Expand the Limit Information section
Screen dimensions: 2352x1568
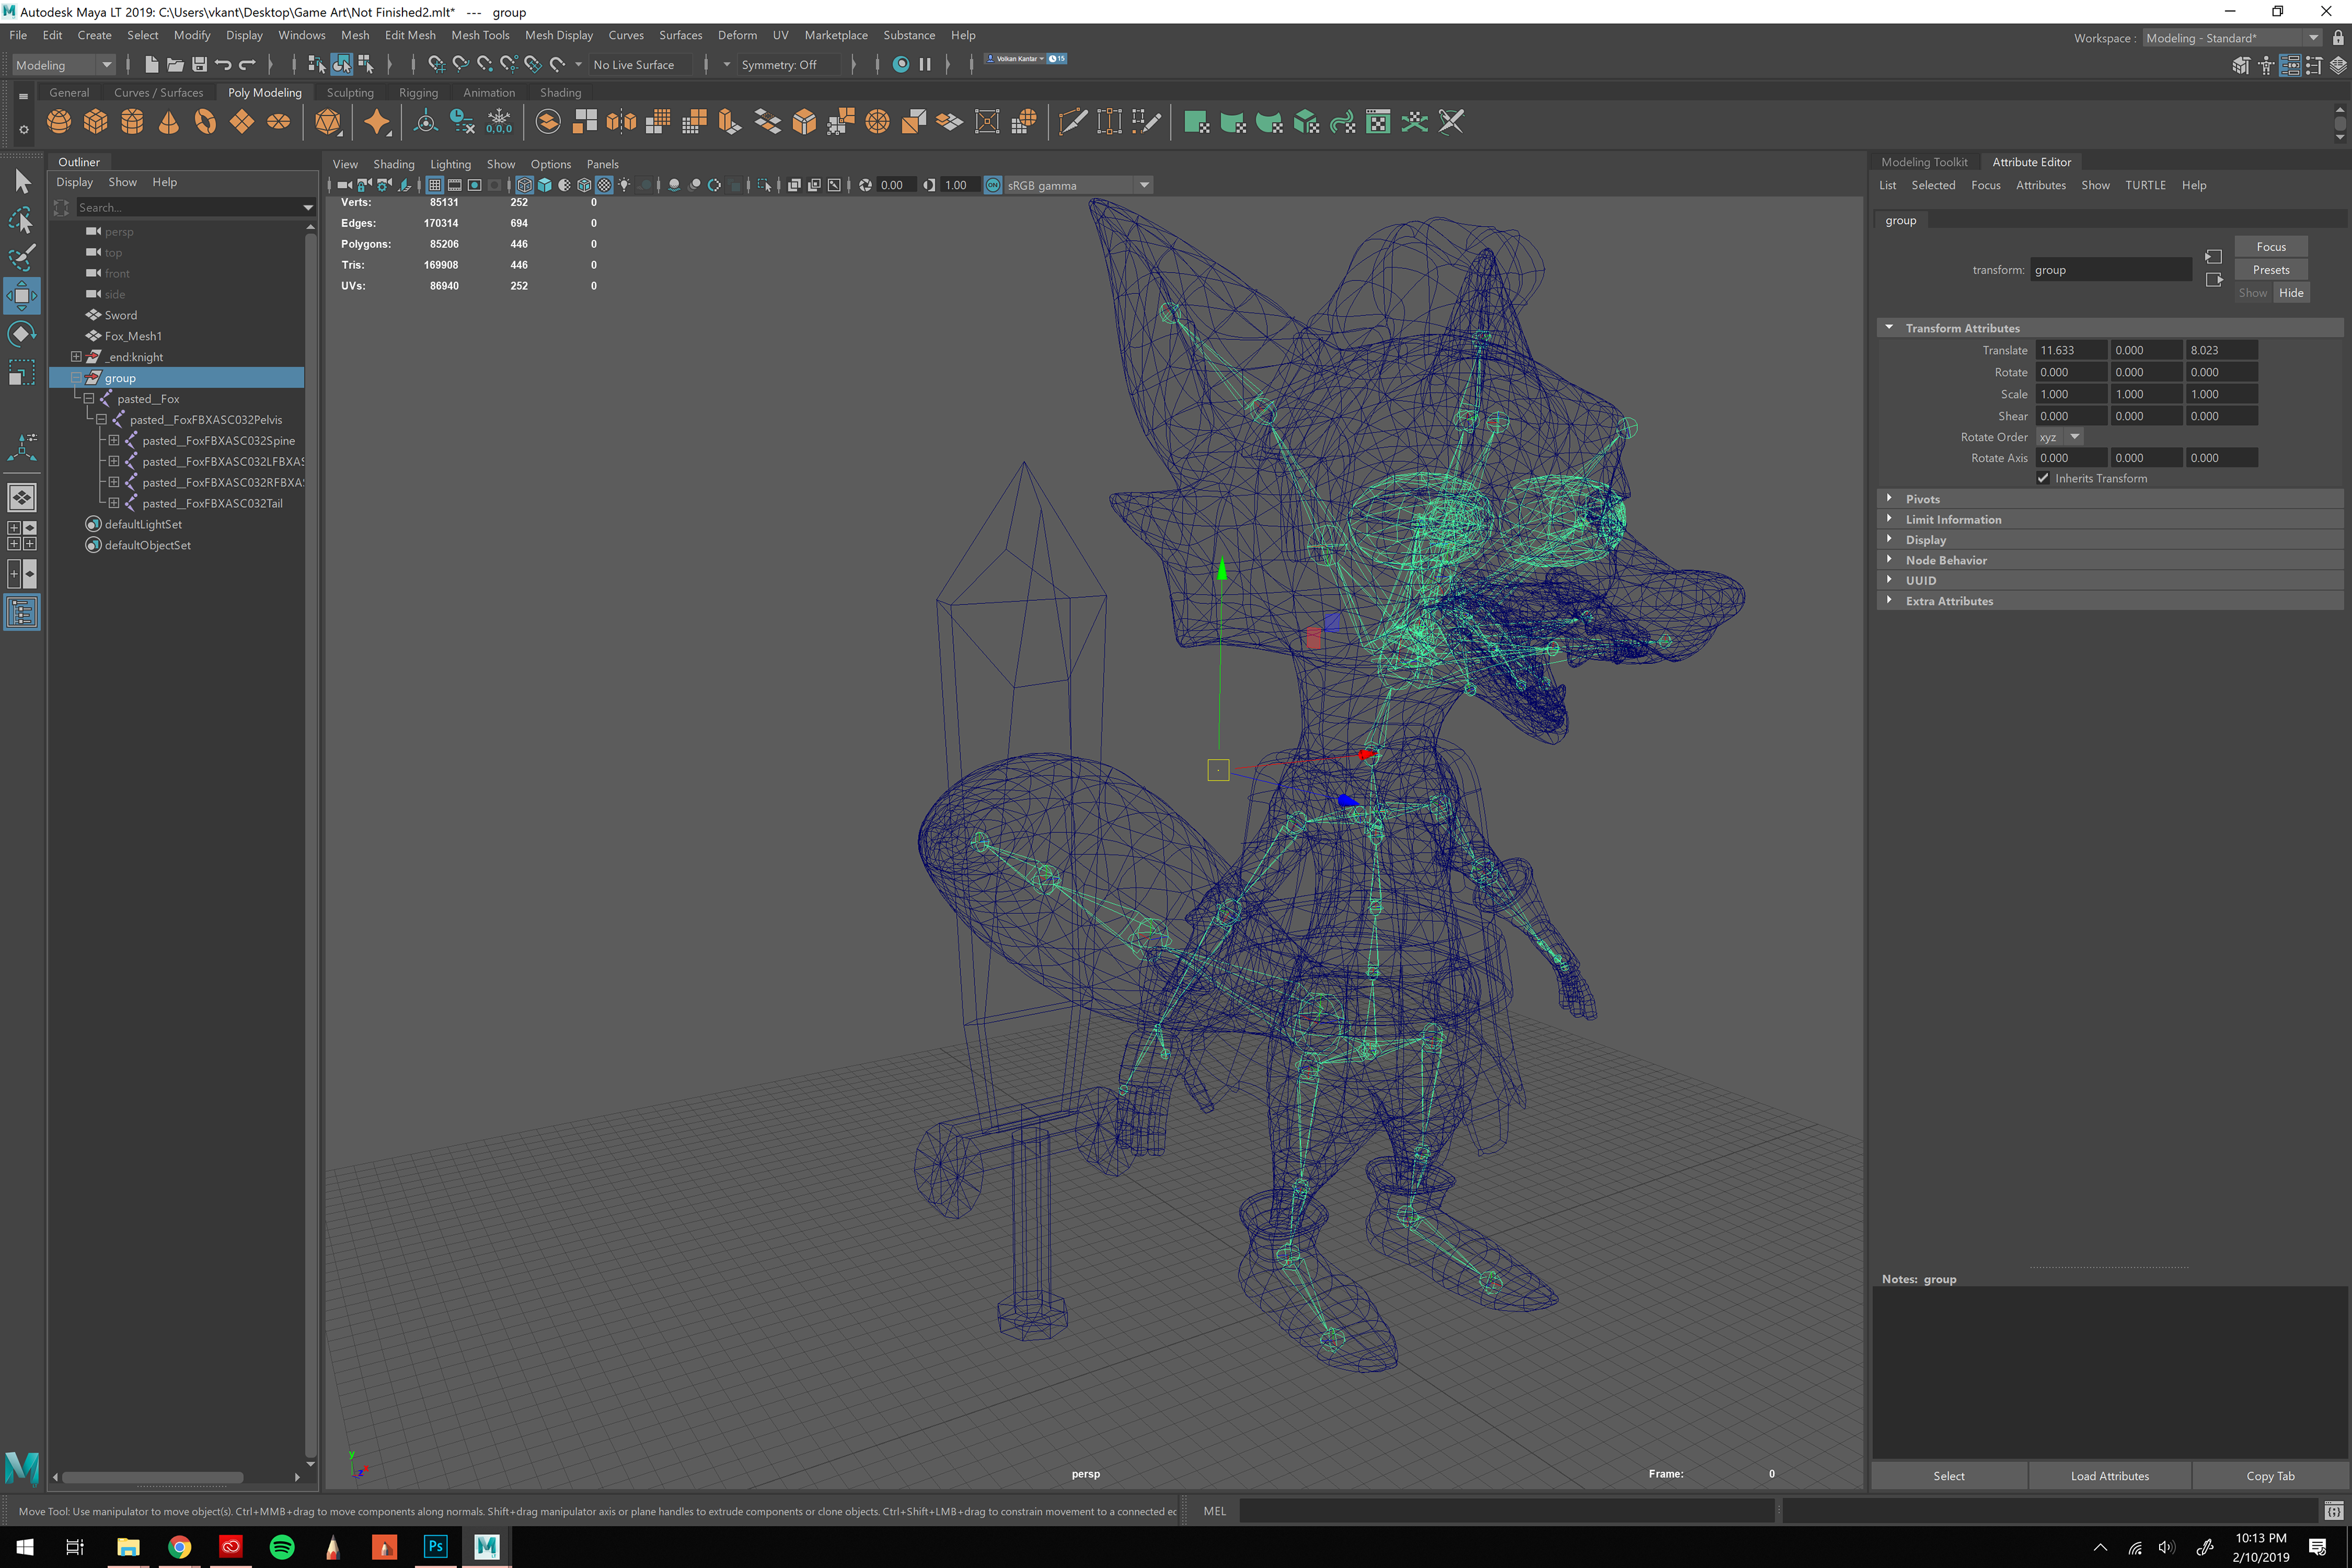1889,519
